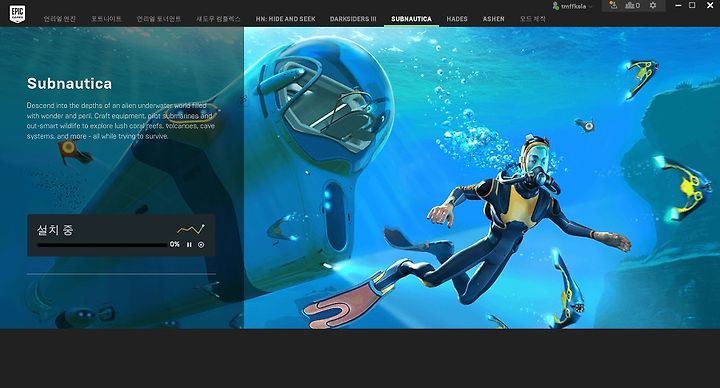The height and width of the screenshot is (388, 720).
Task: Minimize the launcher window
Action: pyautogui.click(x=679, y=6)
